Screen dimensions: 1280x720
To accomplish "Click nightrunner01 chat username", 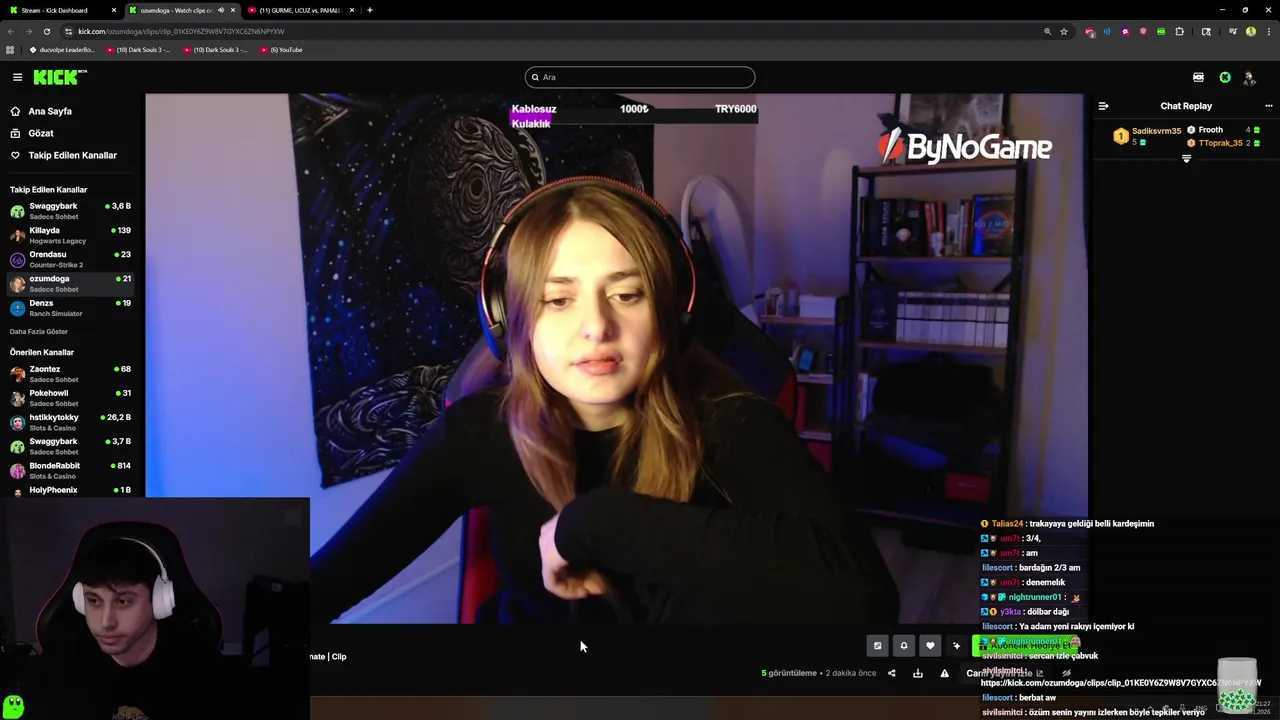I will (x=1035, y=597).
